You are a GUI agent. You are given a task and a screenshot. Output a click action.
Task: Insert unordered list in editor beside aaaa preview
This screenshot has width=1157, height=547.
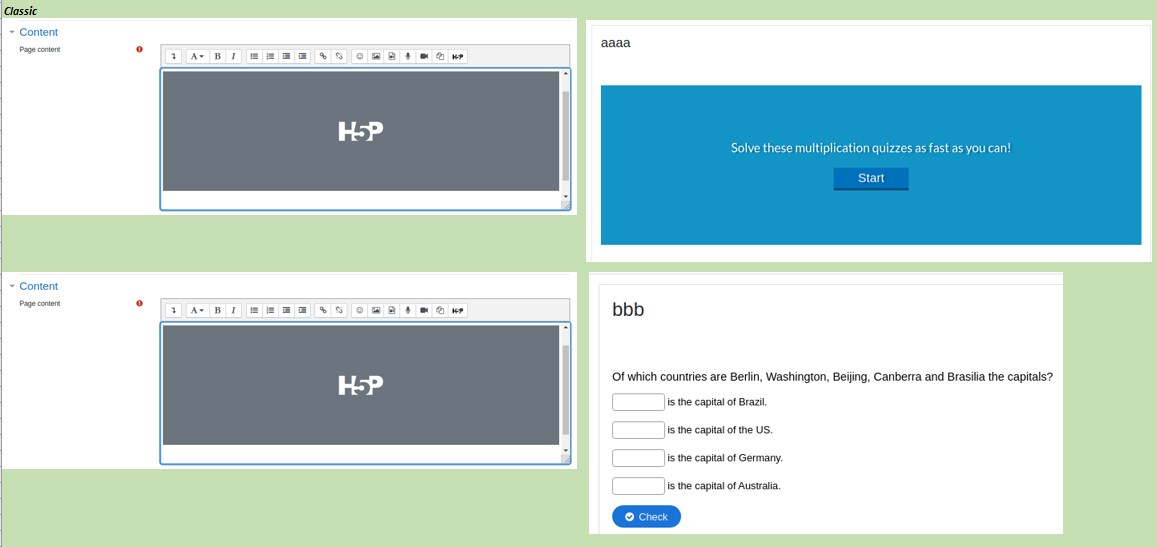tap(254, 56)
